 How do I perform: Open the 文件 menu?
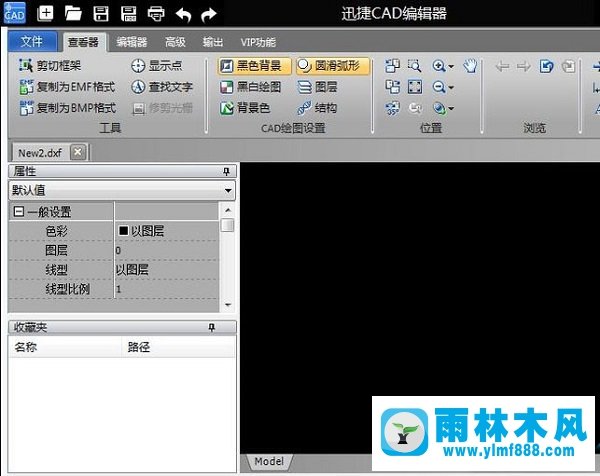pyautogui.click(x=32, y=41)
